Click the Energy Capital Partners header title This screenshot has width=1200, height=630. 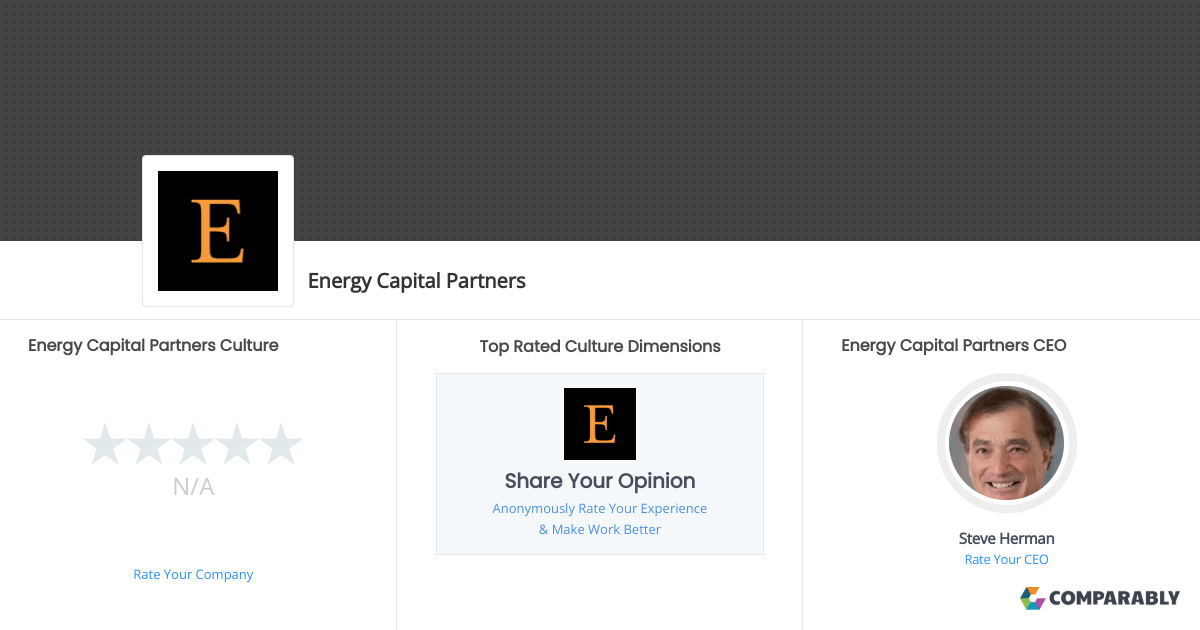[417, 281]
